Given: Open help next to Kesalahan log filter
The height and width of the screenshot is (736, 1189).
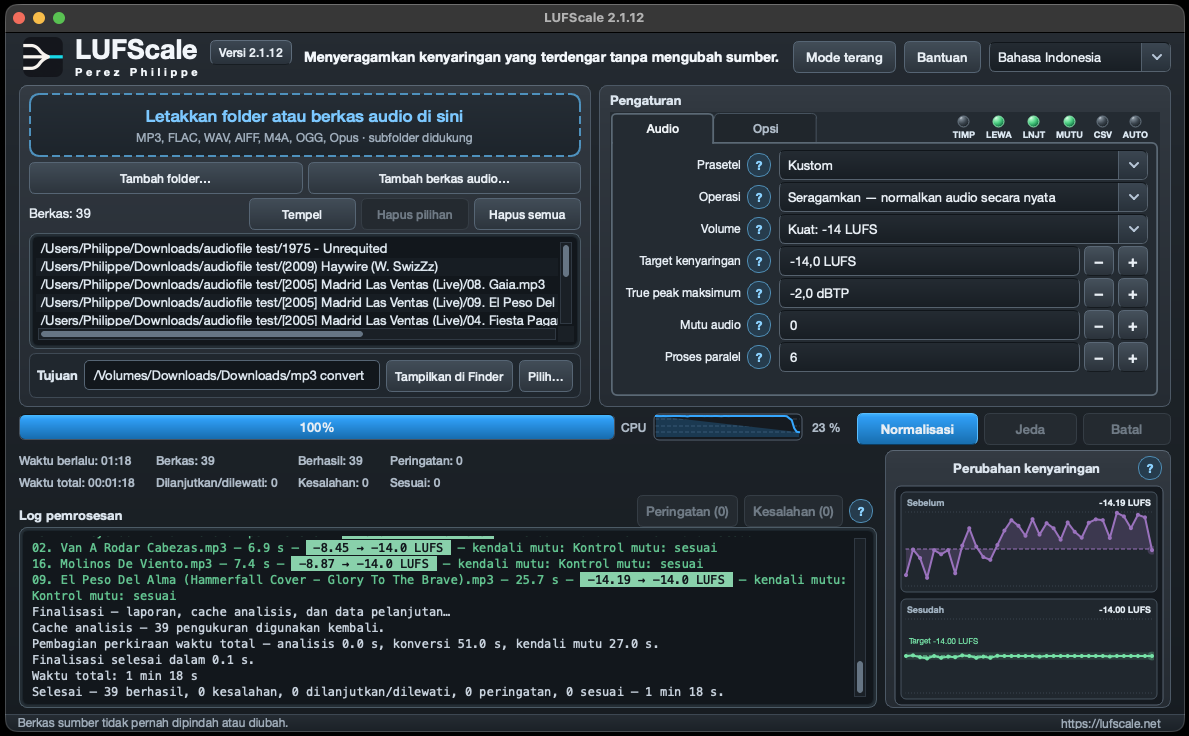Looking at the screenshot, I should click(x=861, y=512).
